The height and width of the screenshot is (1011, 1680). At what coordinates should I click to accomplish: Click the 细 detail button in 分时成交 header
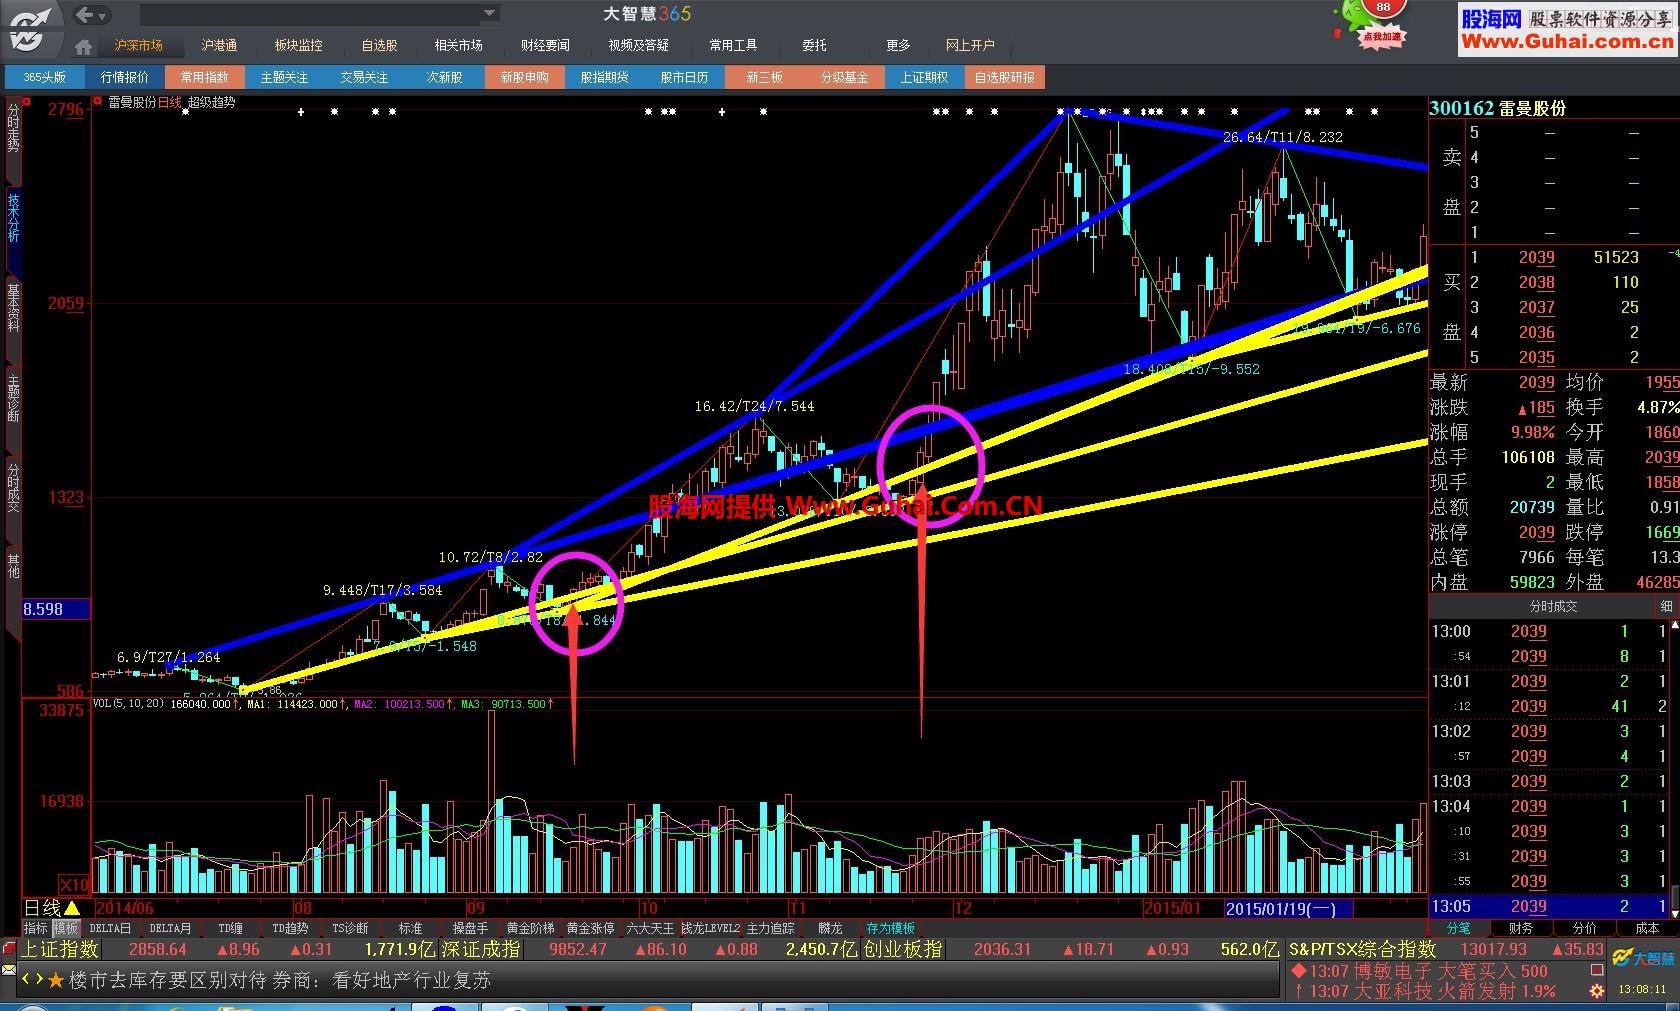[x=1666, y=606]
